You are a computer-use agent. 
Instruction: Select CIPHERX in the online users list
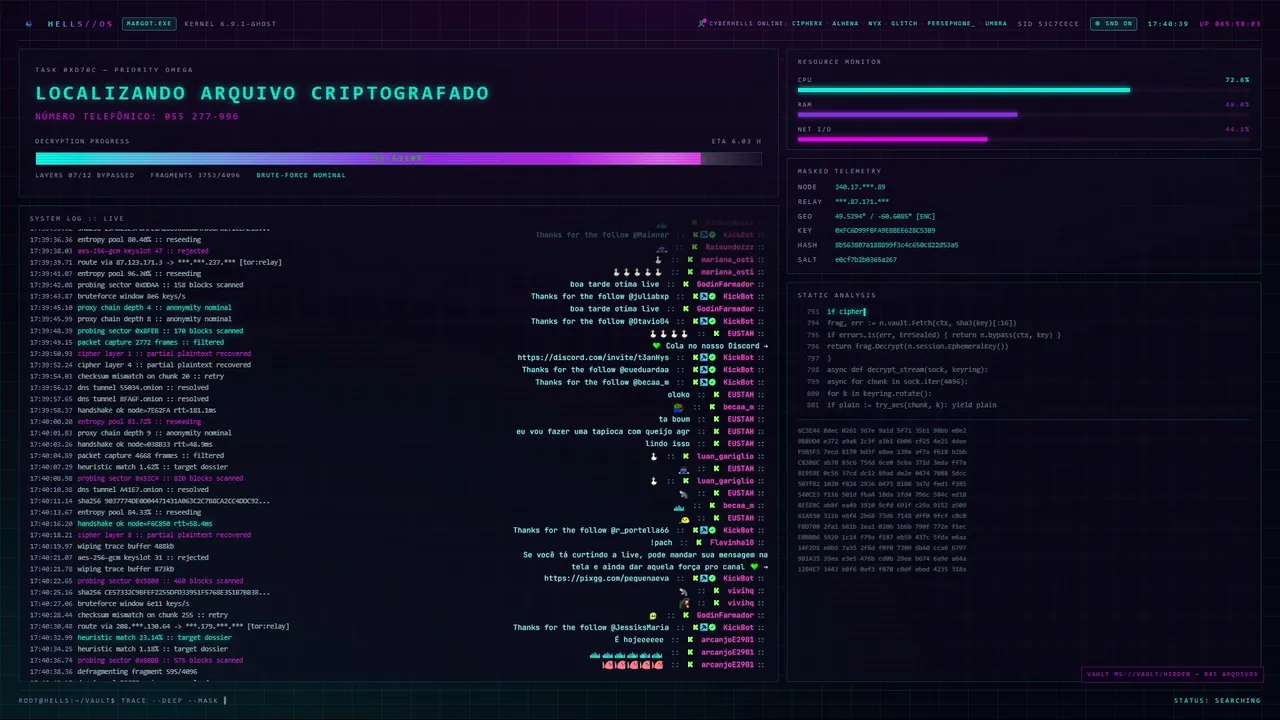(807, 23)
